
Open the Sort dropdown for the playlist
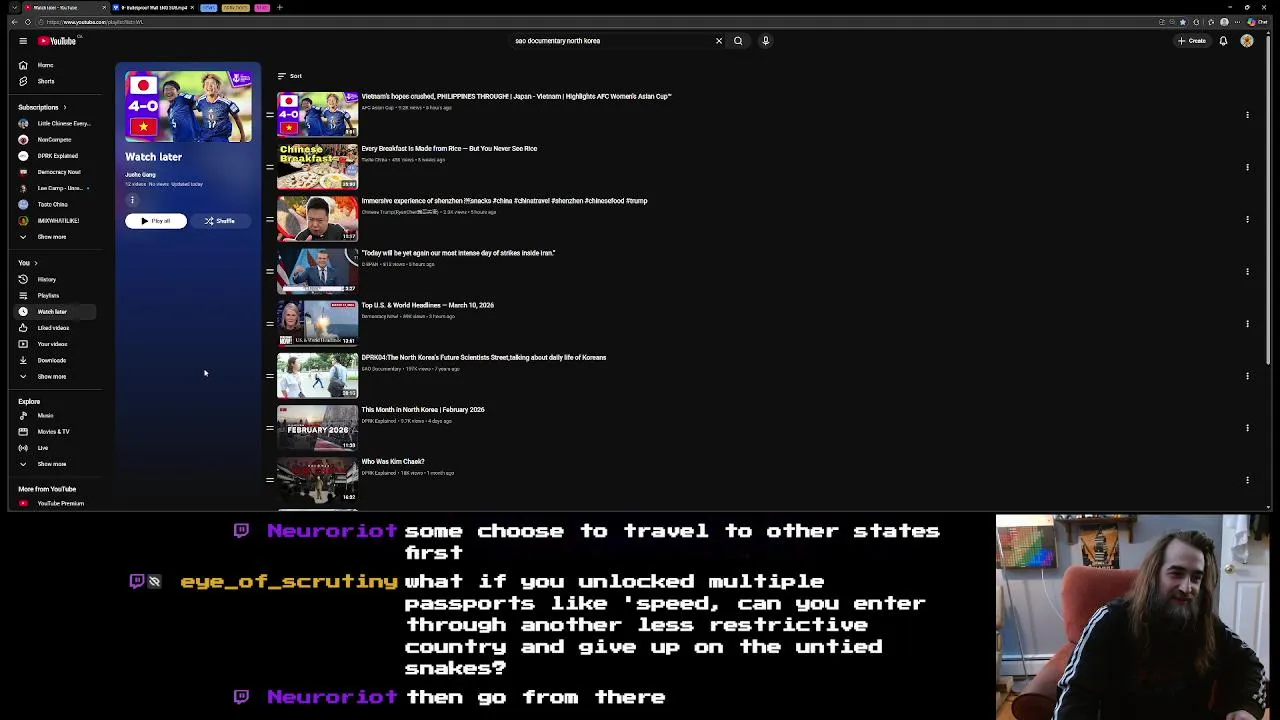(290, 76)
